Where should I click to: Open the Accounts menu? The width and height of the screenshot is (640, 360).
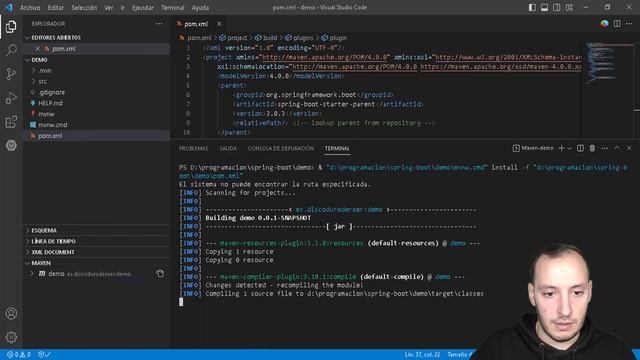point(11,313)
